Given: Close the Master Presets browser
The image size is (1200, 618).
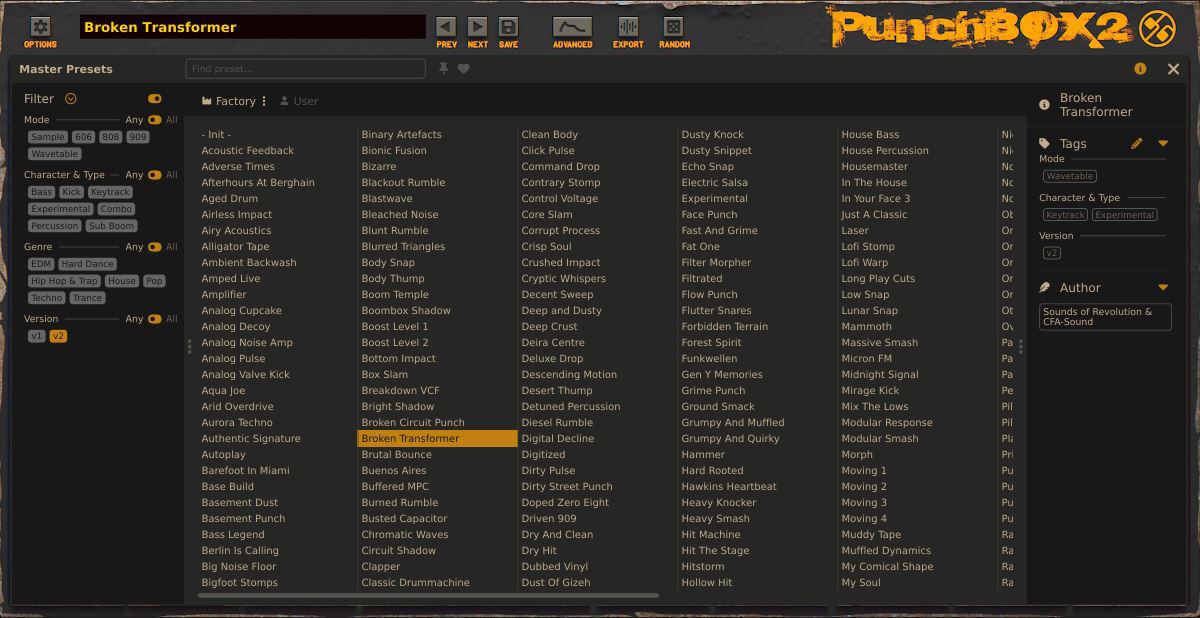Looking at the screenshot, I should point(1173,69).
